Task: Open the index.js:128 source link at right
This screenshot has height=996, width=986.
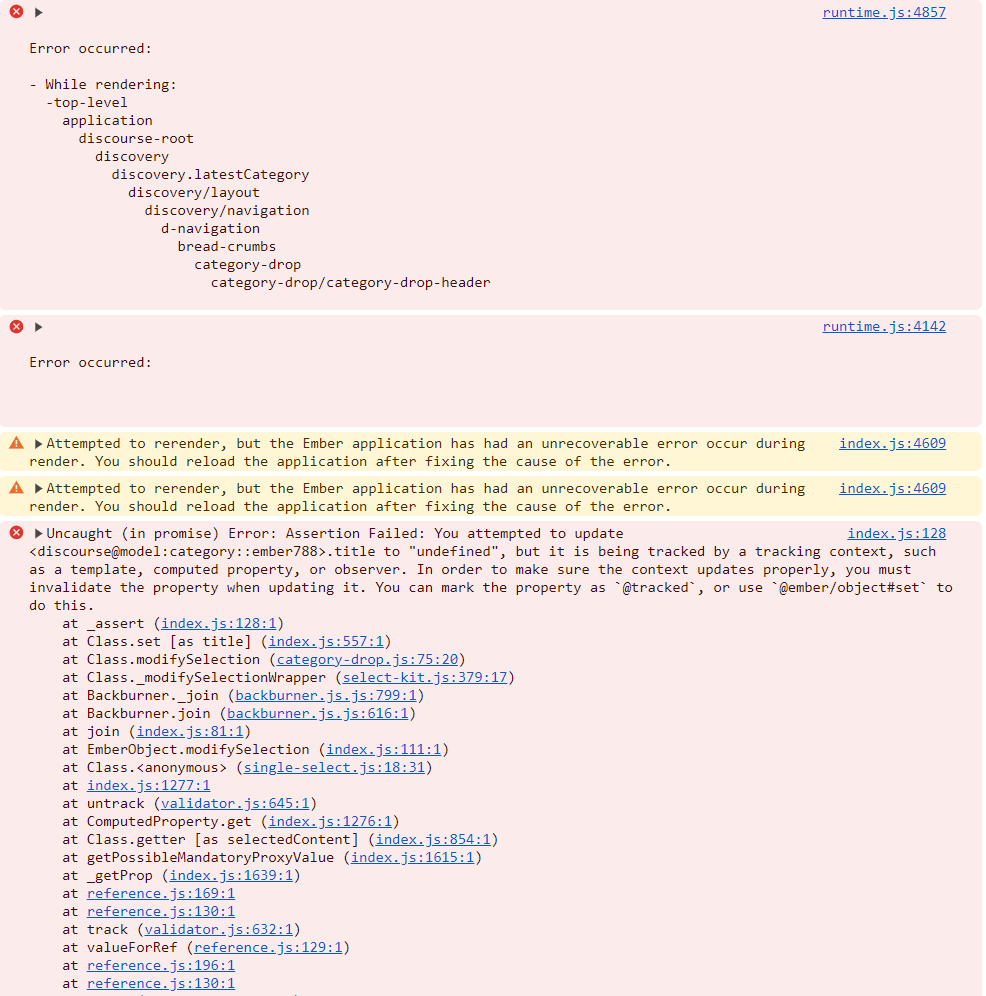Action: point(896,534)
